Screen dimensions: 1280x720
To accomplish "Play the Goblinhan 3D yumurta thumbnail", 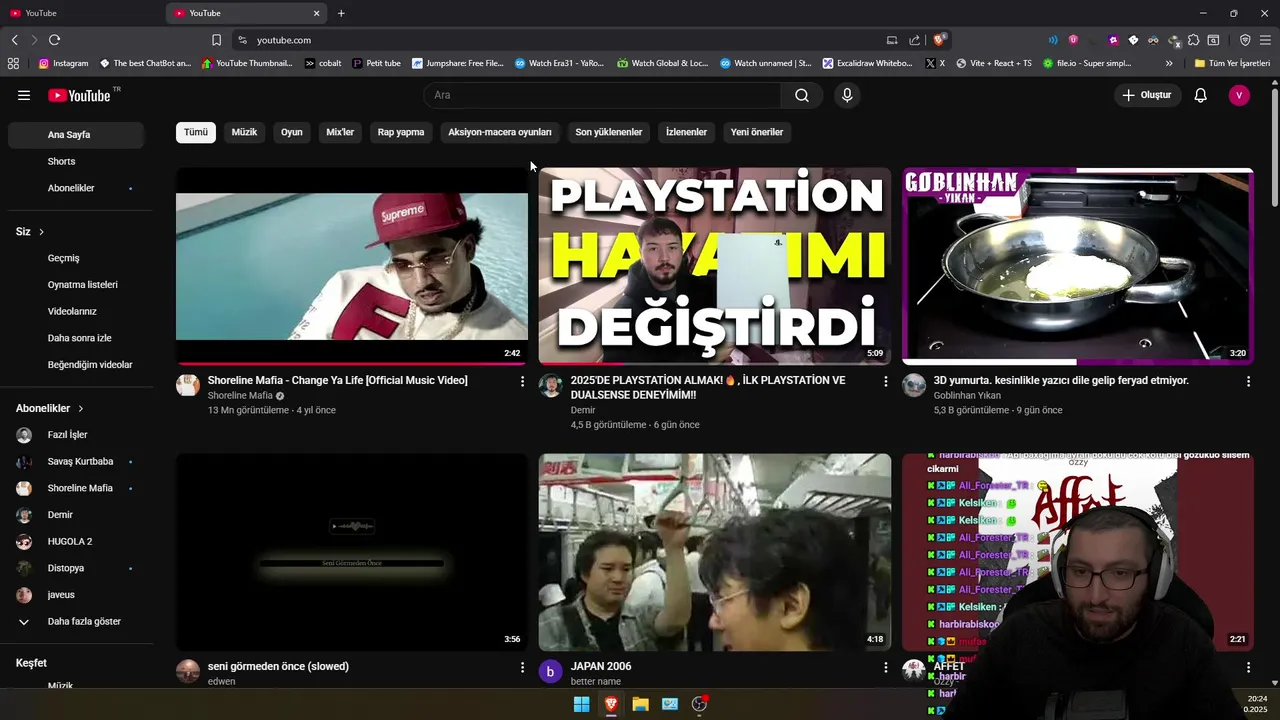I will (x=1077, y=265).
